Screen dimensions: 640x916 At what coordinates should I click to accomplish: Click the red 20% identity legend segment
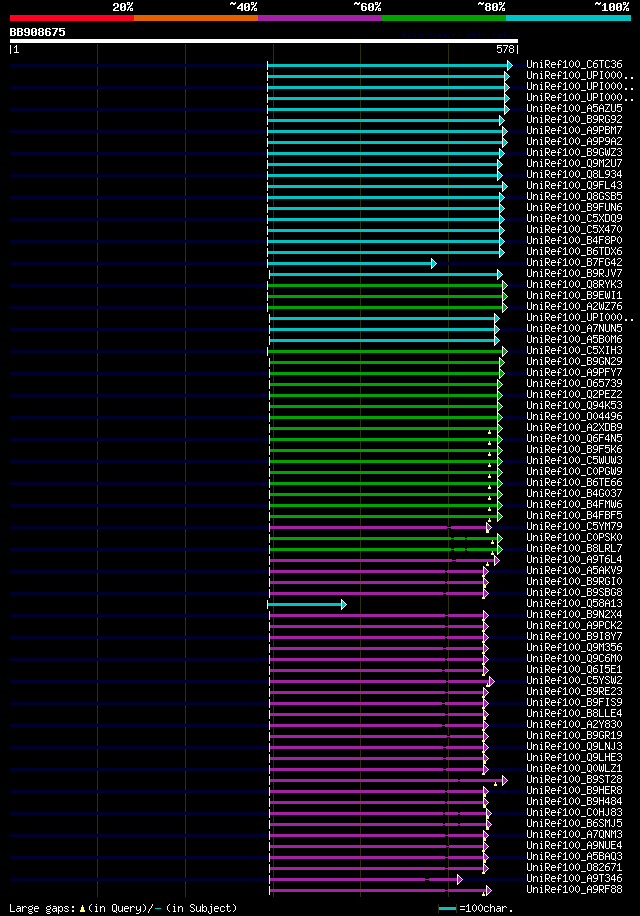tap(72, 18)
